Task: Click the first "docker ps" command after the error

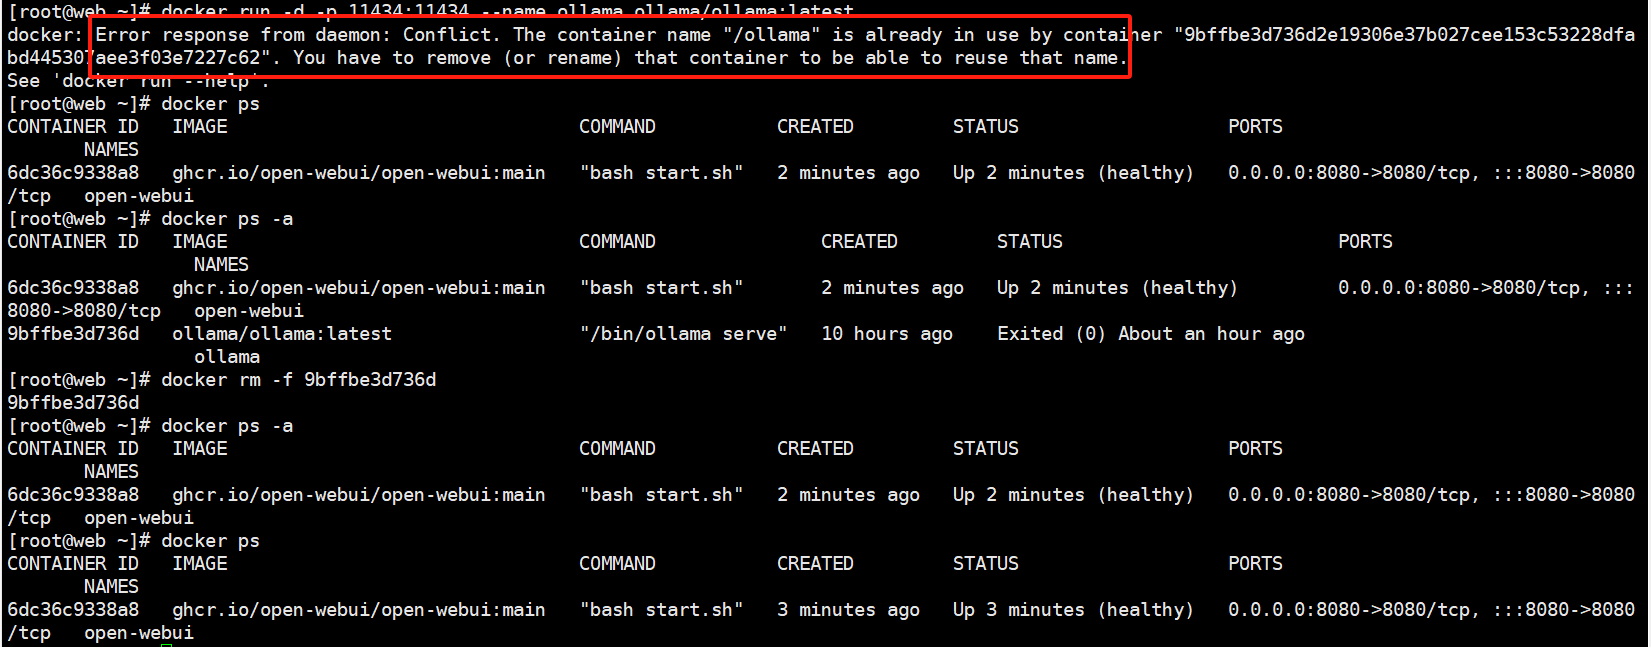Action: pos(210,104)
